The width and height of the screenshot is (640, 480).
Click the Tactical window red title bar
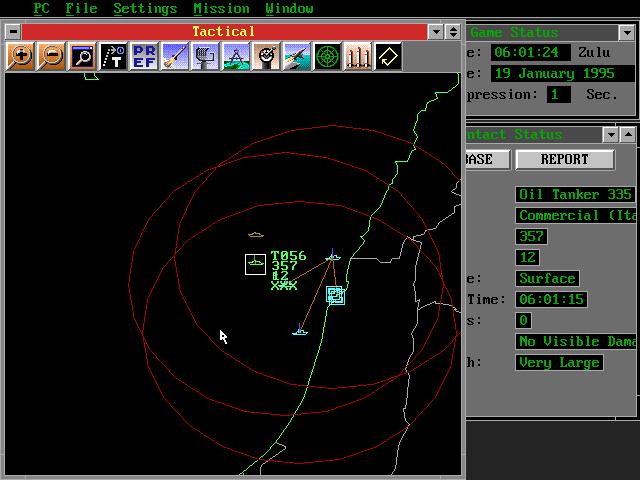(x=224, y=31)
